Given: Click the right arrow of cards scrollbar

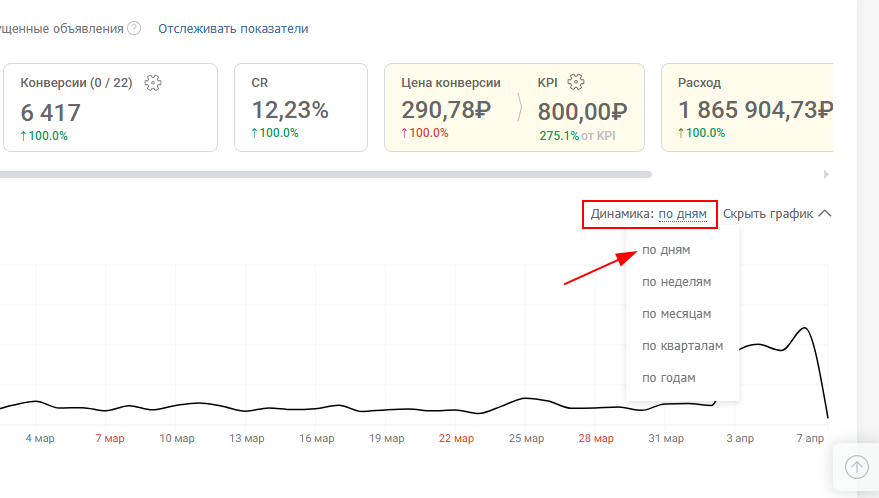Looking at the screenshot, I should (x=826, y=174).
